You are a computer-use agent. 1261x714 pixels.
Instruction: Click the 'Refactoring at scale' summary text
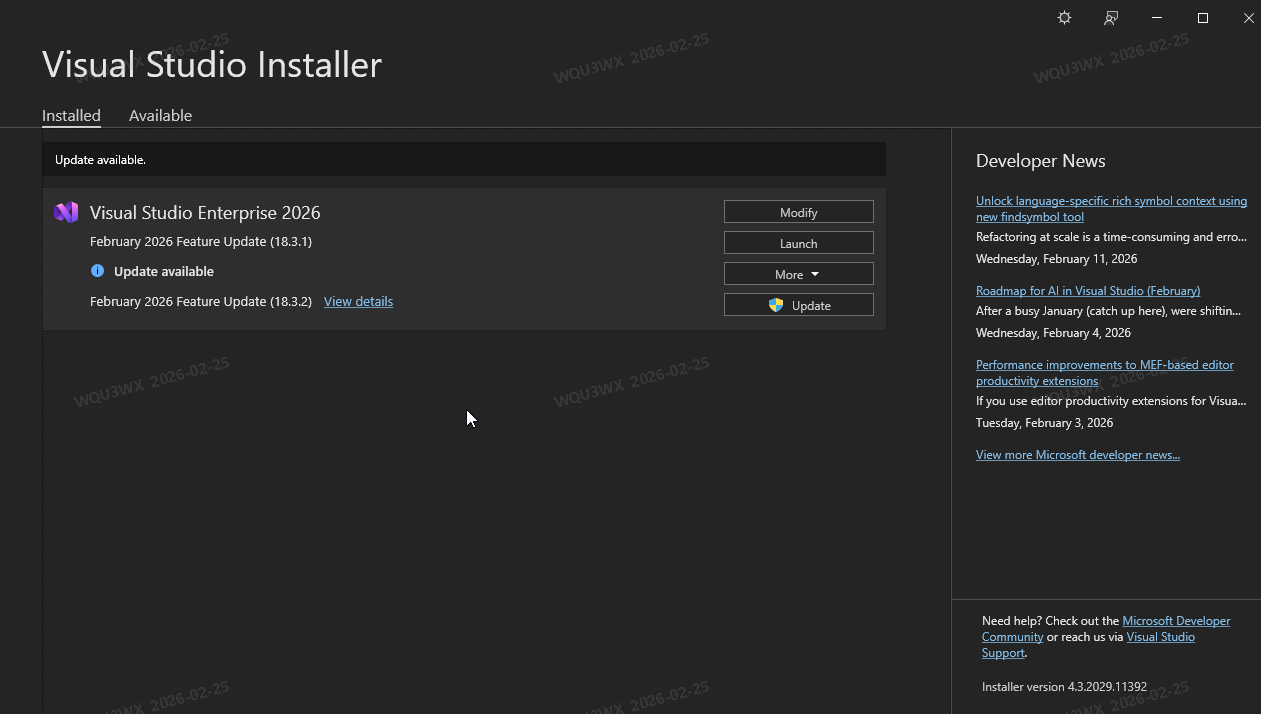(1111, 237)
